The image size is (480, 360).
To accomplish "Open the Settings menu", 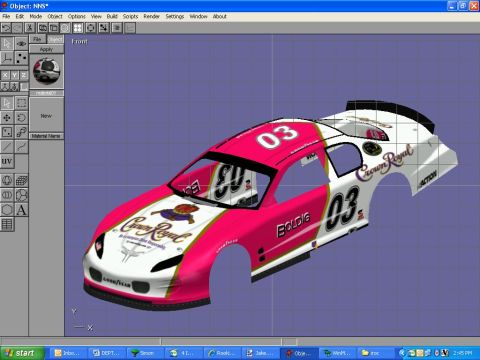I will 175,16.
